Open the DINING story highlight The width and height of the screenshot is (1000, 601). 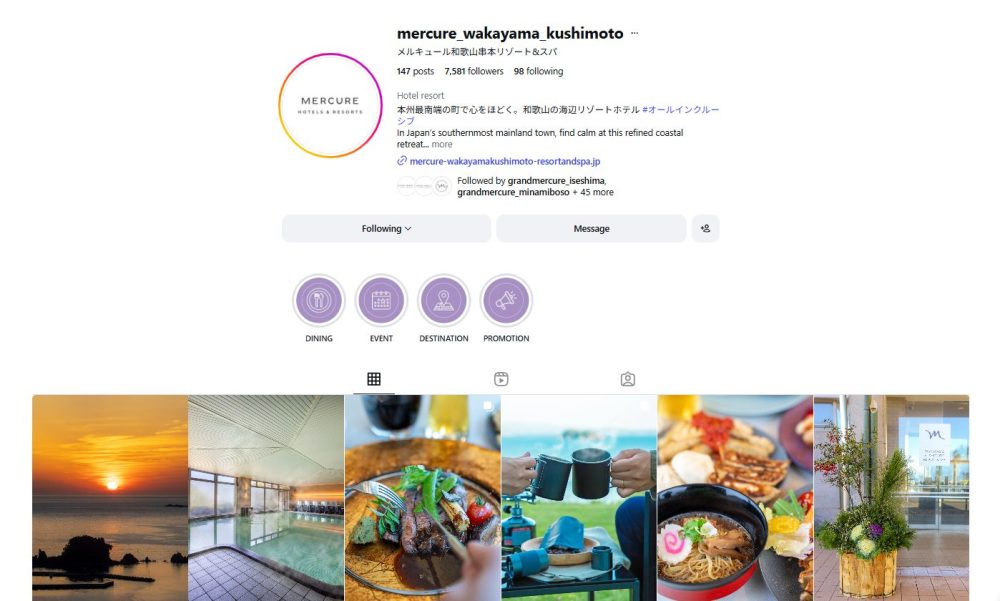coord(318,300)
